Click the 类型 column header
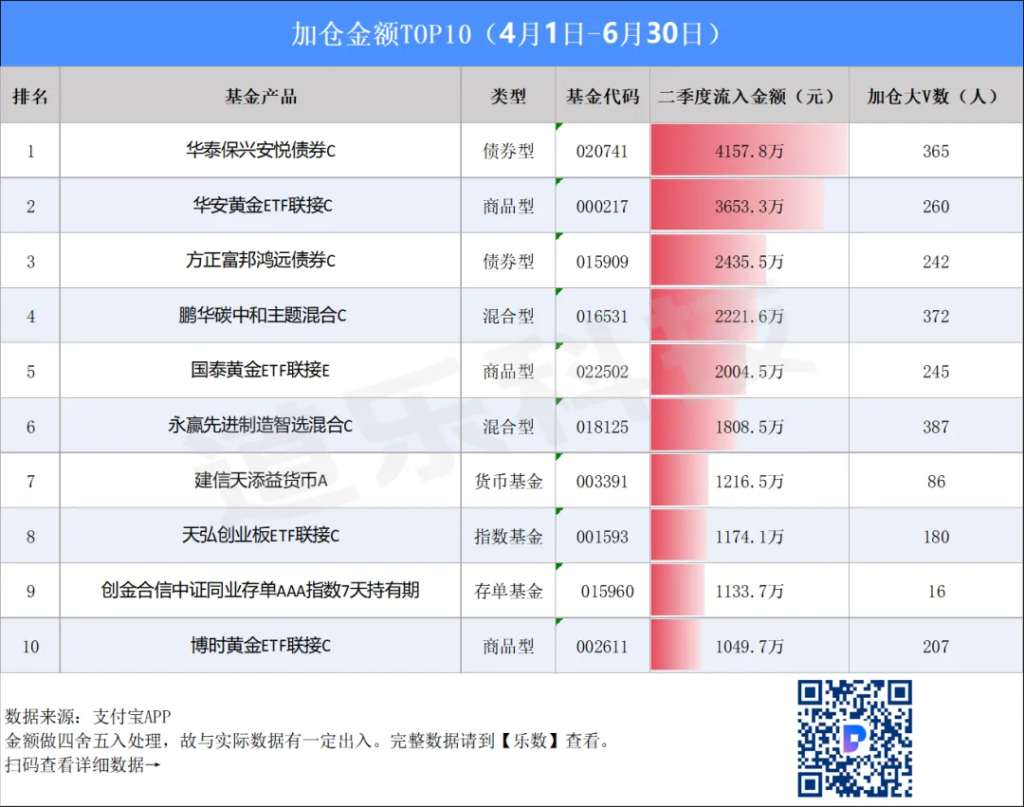Image resolution: width=1024 pixels, height=807 pixels. point(508,97)
